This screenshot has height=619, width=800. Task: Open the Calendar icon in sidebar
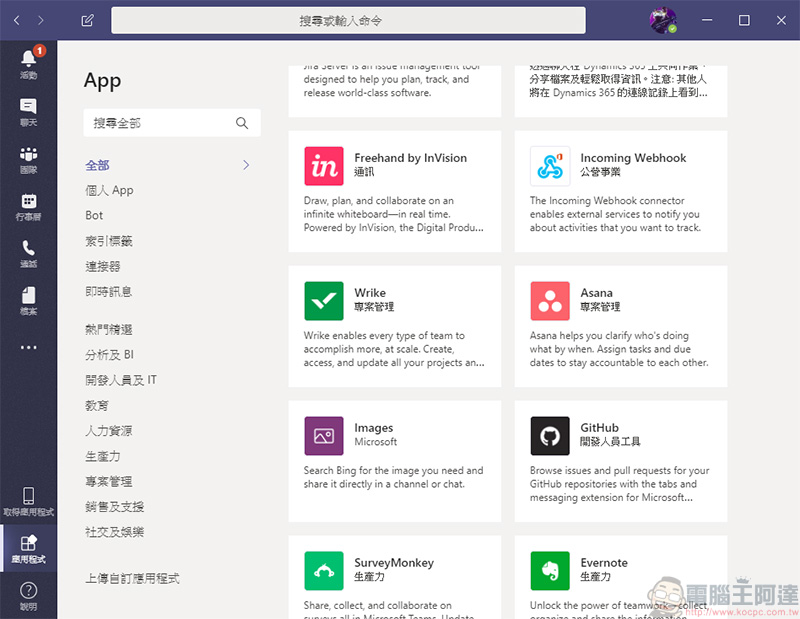tap(28, 203)
